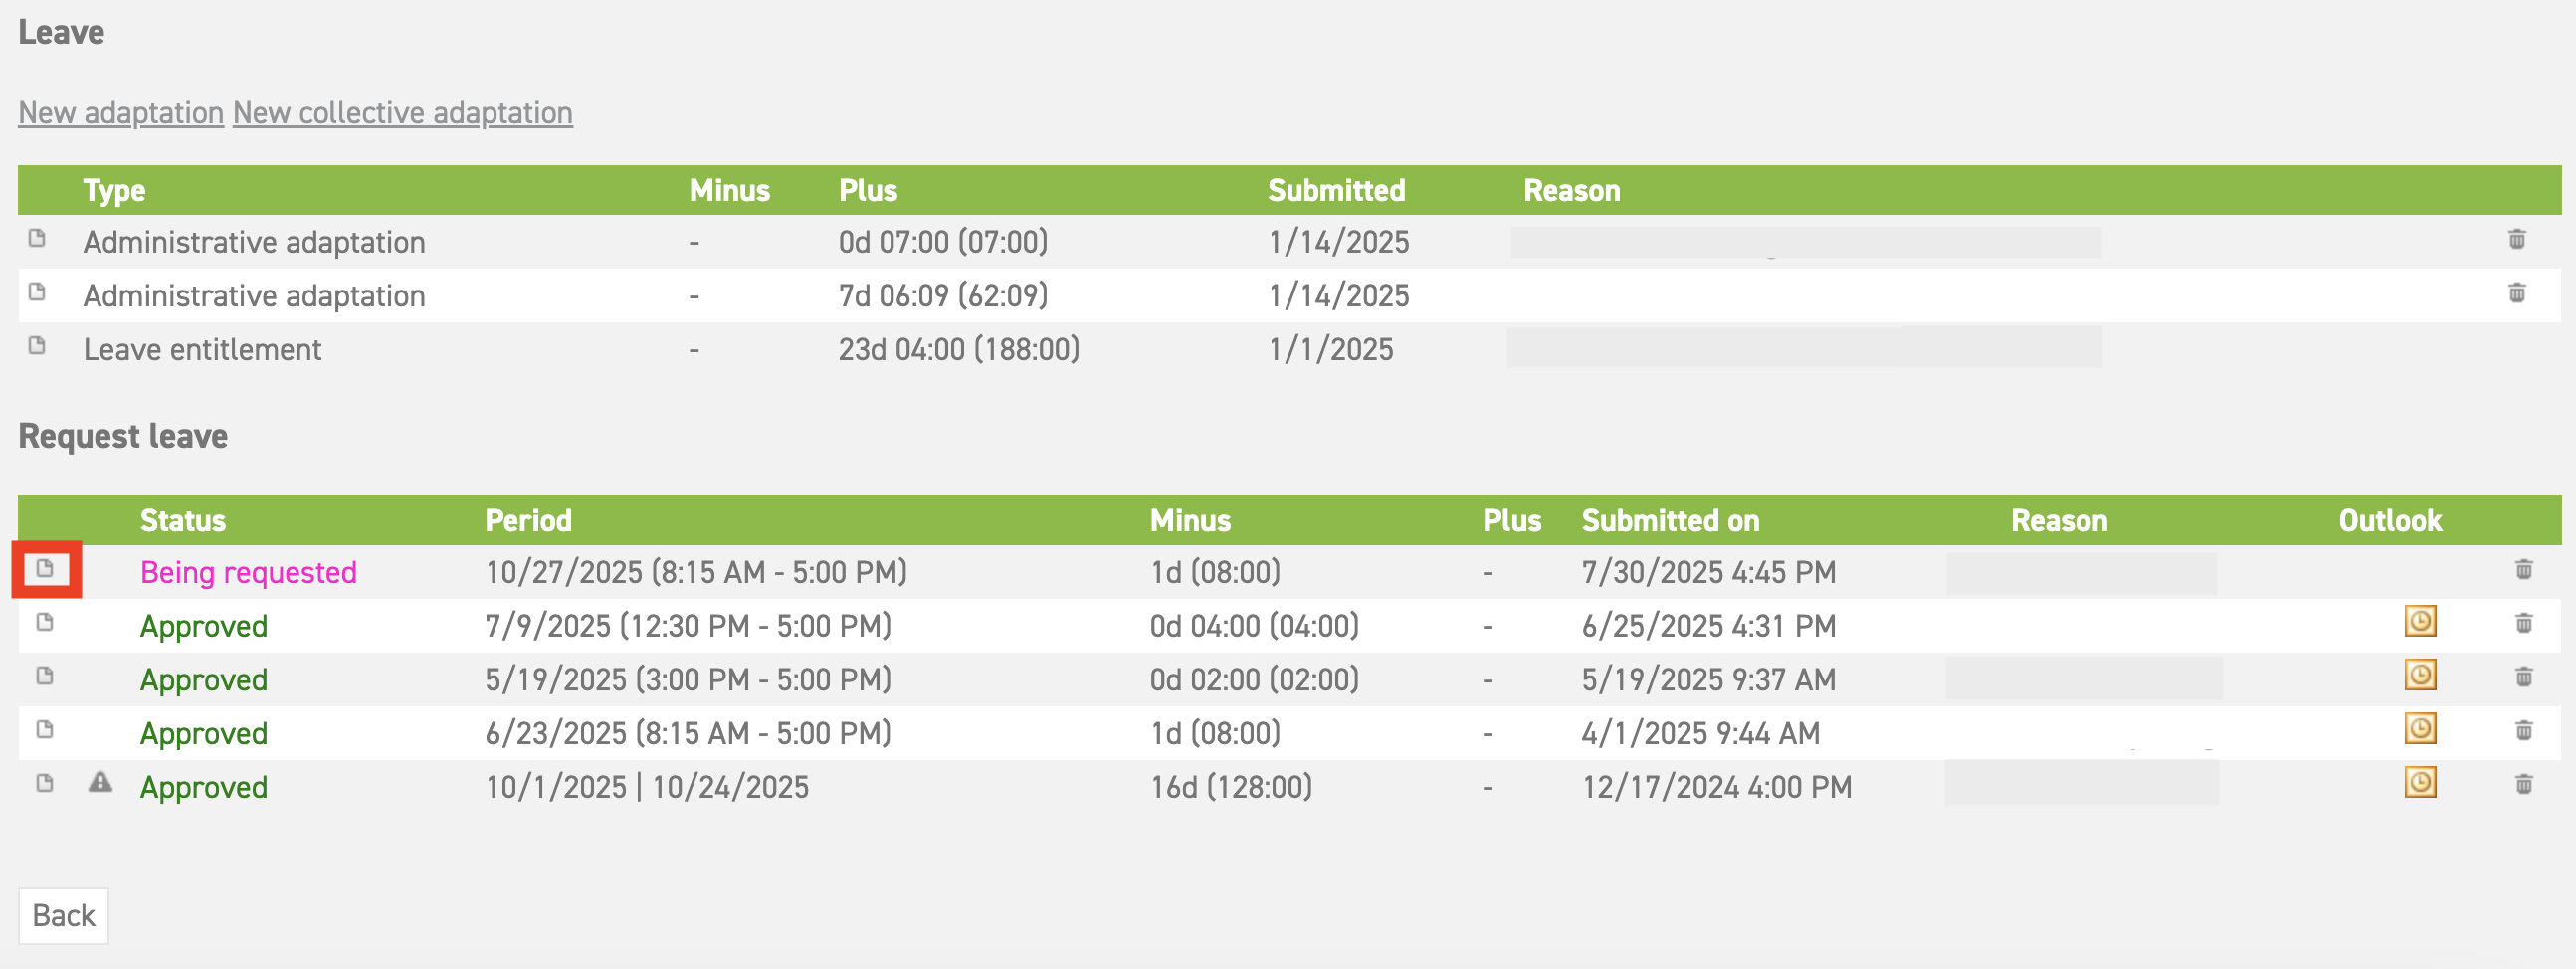Open New collective adaptation link
The width and height of the screenshot is (2576, 969).
click(x=403, y=113)
